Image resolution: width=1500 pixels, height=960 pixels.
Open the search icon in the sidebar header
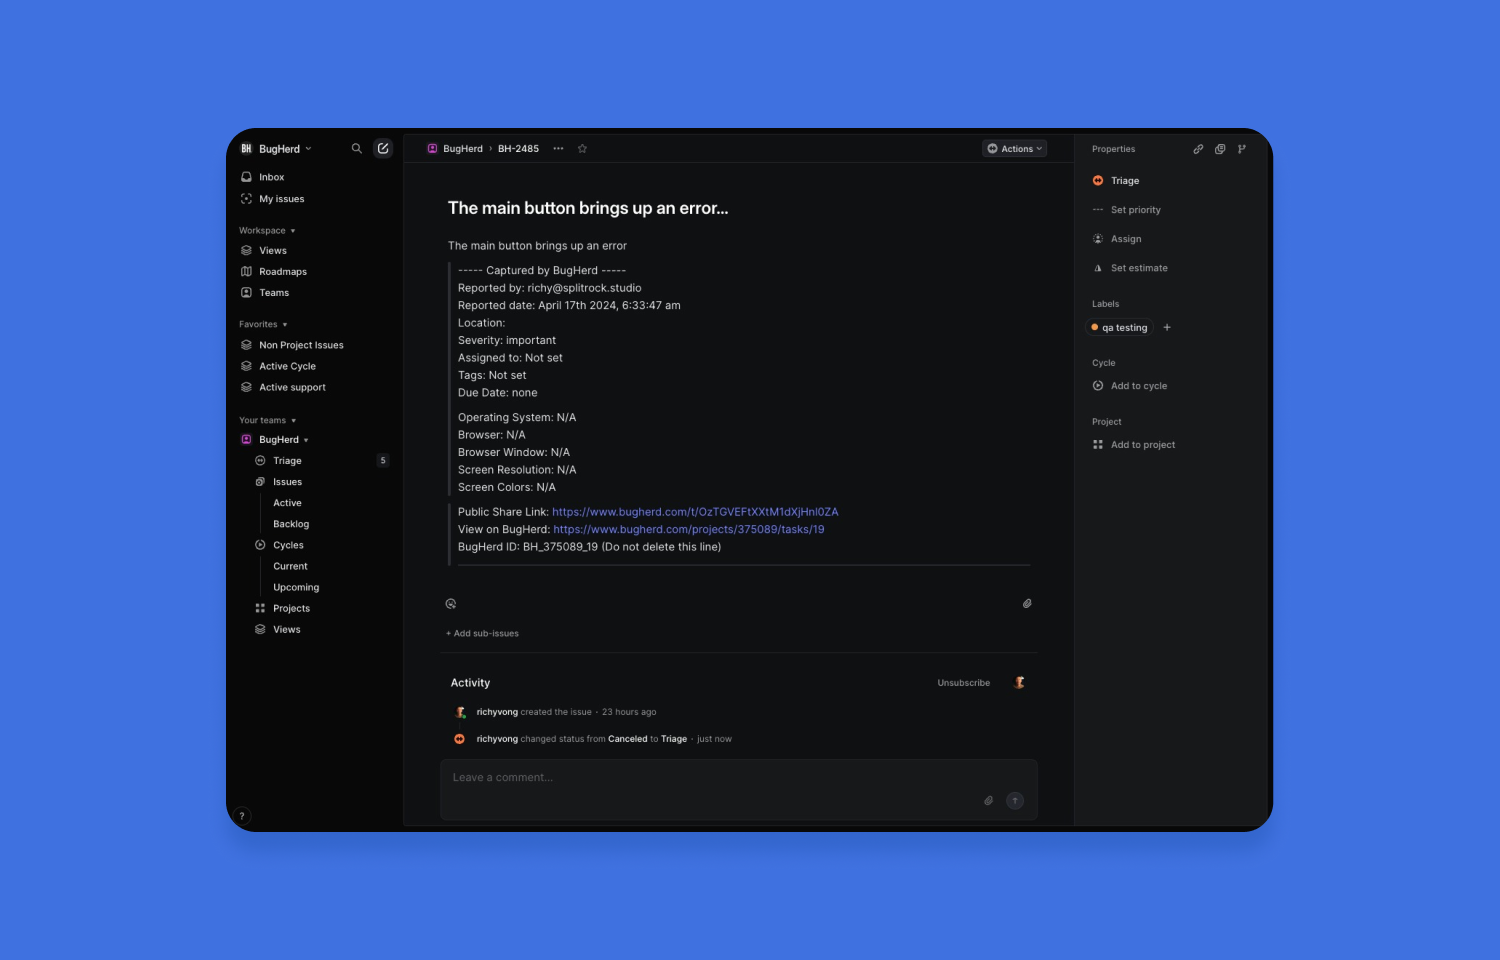(x=356, y=148)
